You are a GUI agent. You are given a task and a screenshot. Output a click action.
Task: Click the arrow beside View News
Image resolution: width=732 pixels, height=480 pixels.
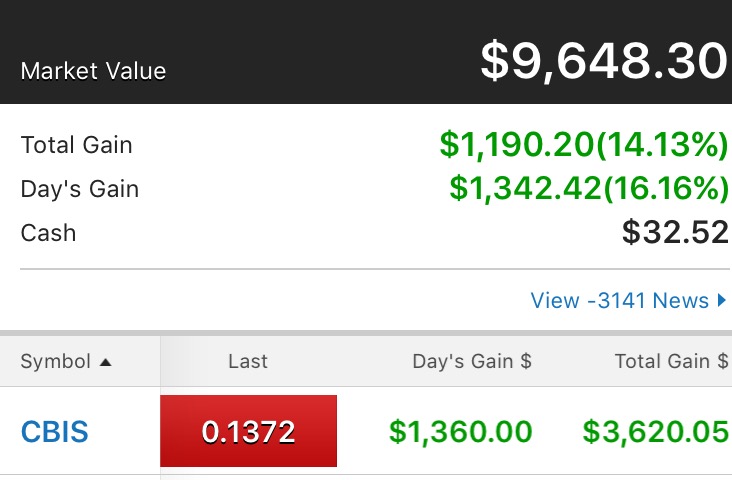[x=722, y=300]
